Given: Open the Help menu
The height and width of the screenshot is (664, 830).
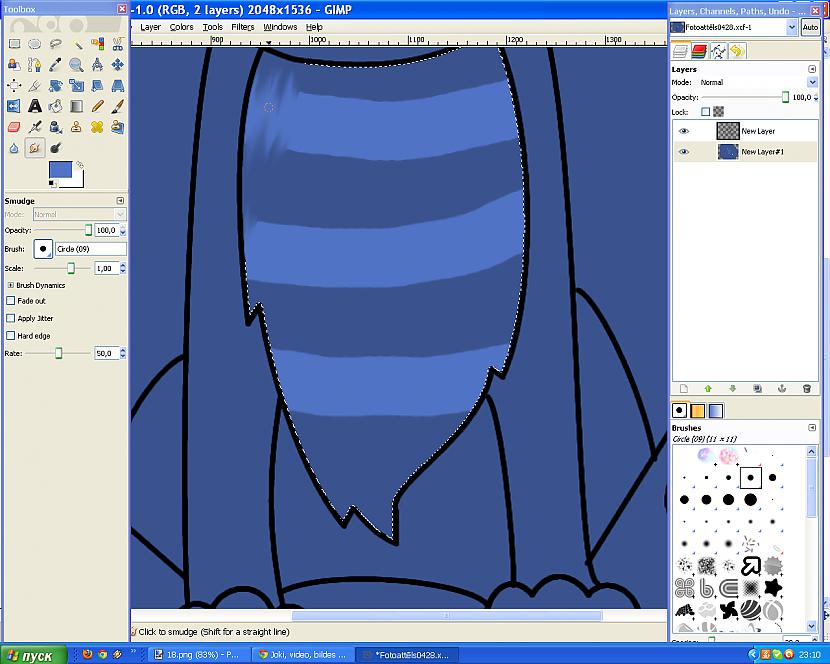Looking at the screenshot, I should 314,27.
